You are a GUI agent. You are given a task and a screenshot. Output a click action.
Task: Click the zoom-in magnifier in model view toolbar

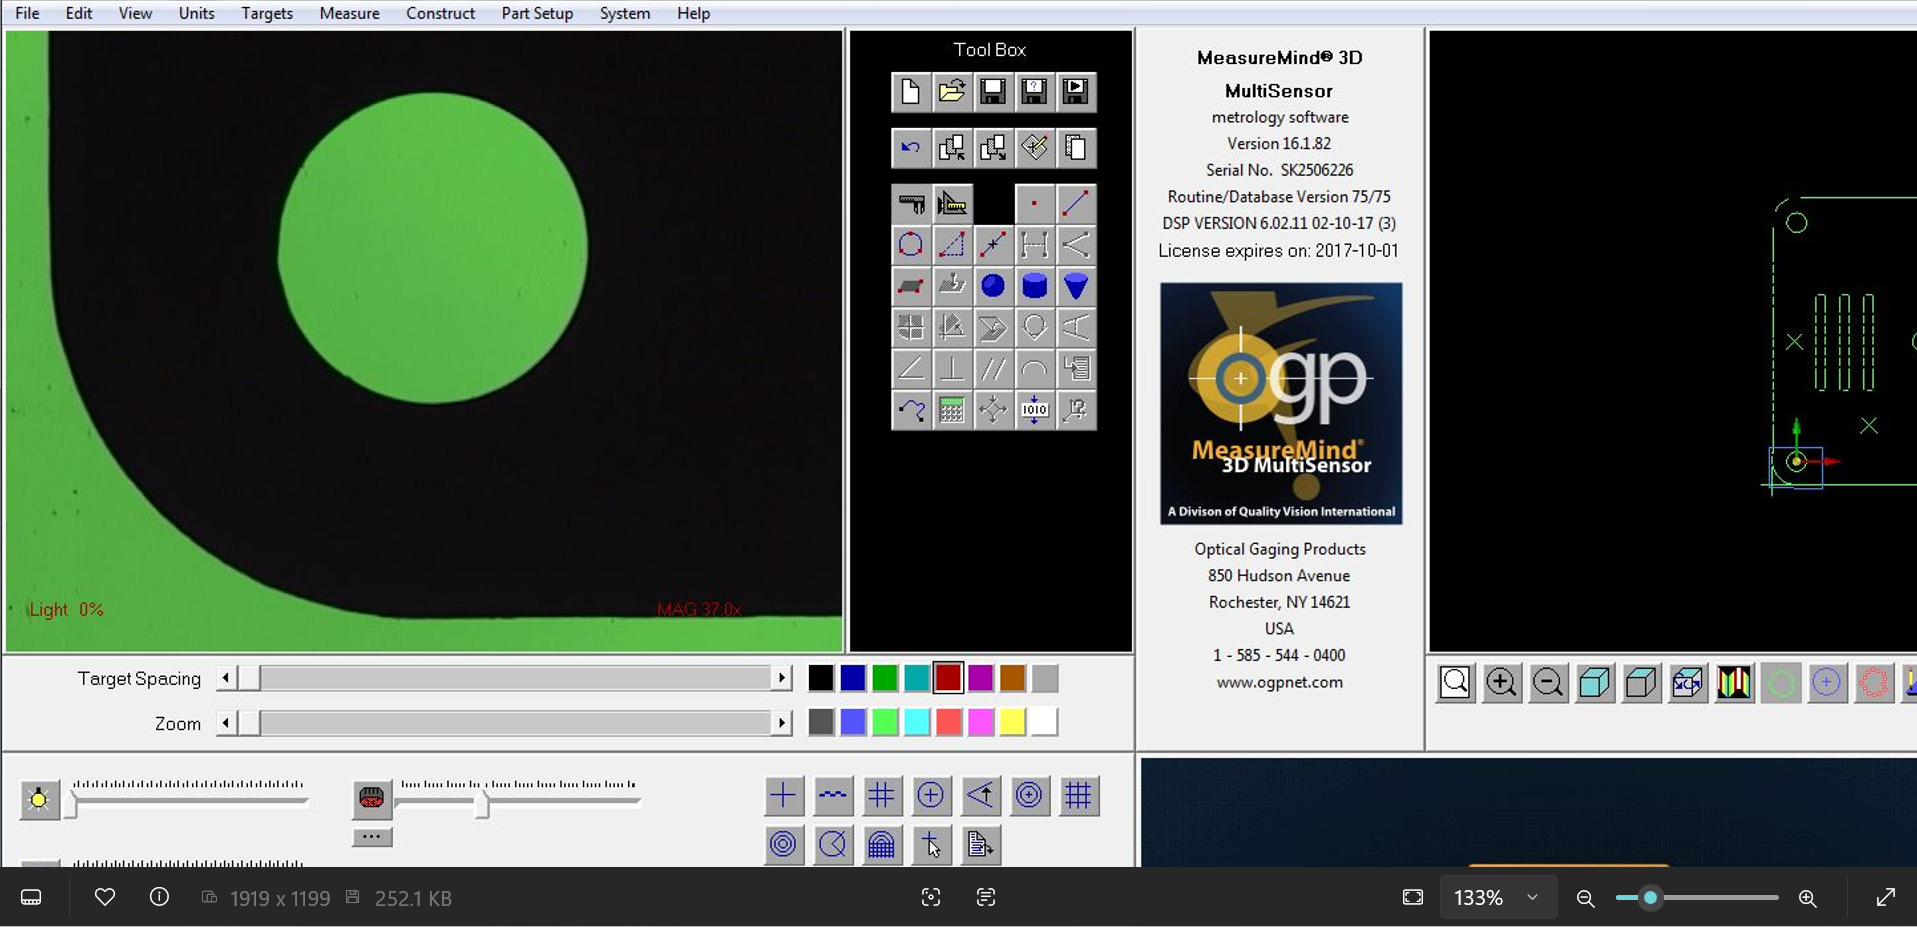(1501, 683)
